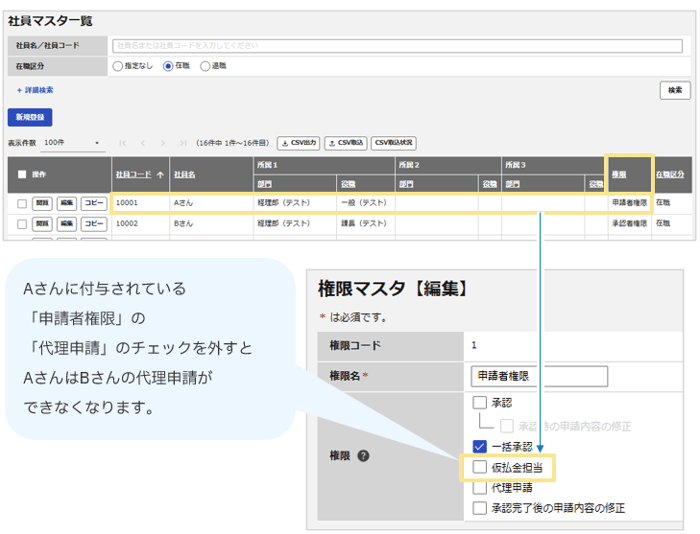This screenshot has height=534, width=700.
Task: Select 退職 radio button
Action: (x=205, y=66)
